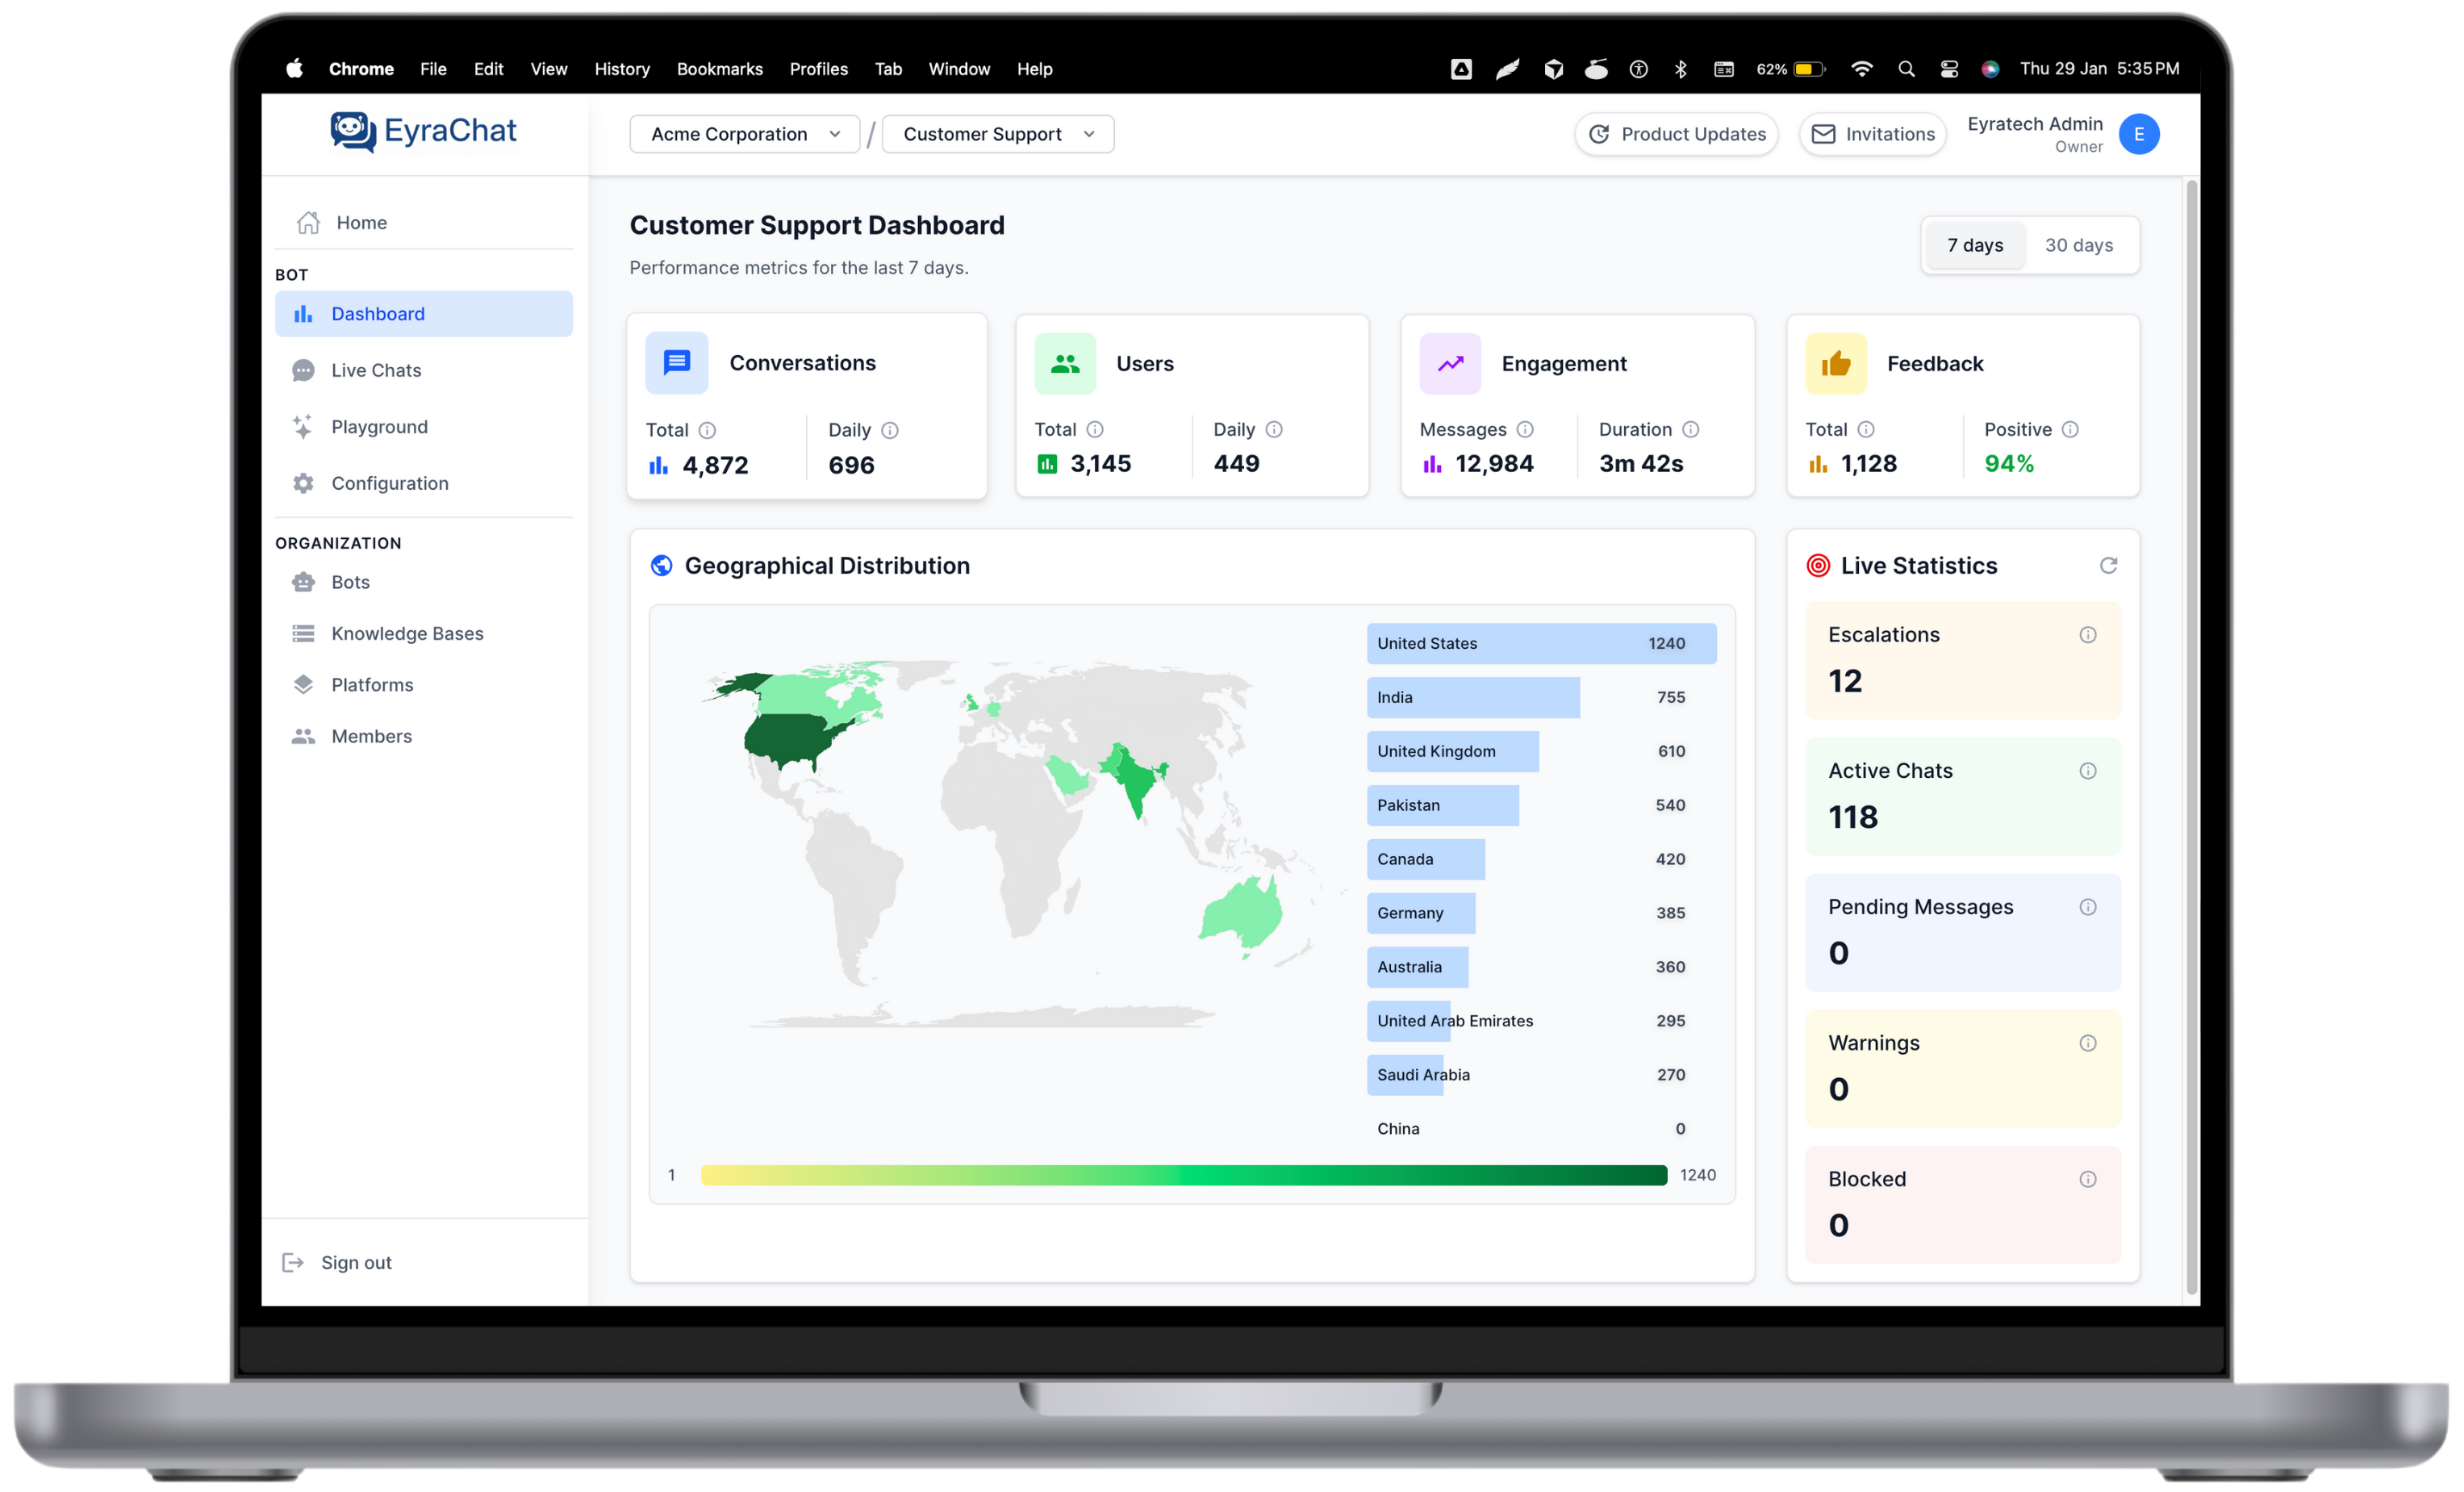Click the Configuration gear icon
Viewport: 2464px width, 1492px height.
(303, 484)
